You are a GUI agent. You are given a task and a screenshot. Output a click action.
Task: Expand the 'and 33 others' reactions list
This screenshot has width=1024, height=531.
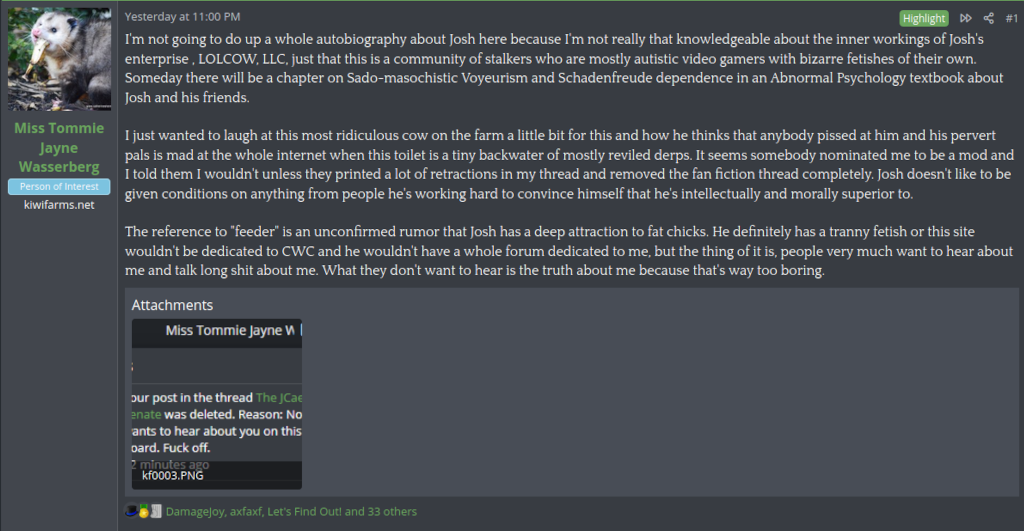[x=381, y=511]
